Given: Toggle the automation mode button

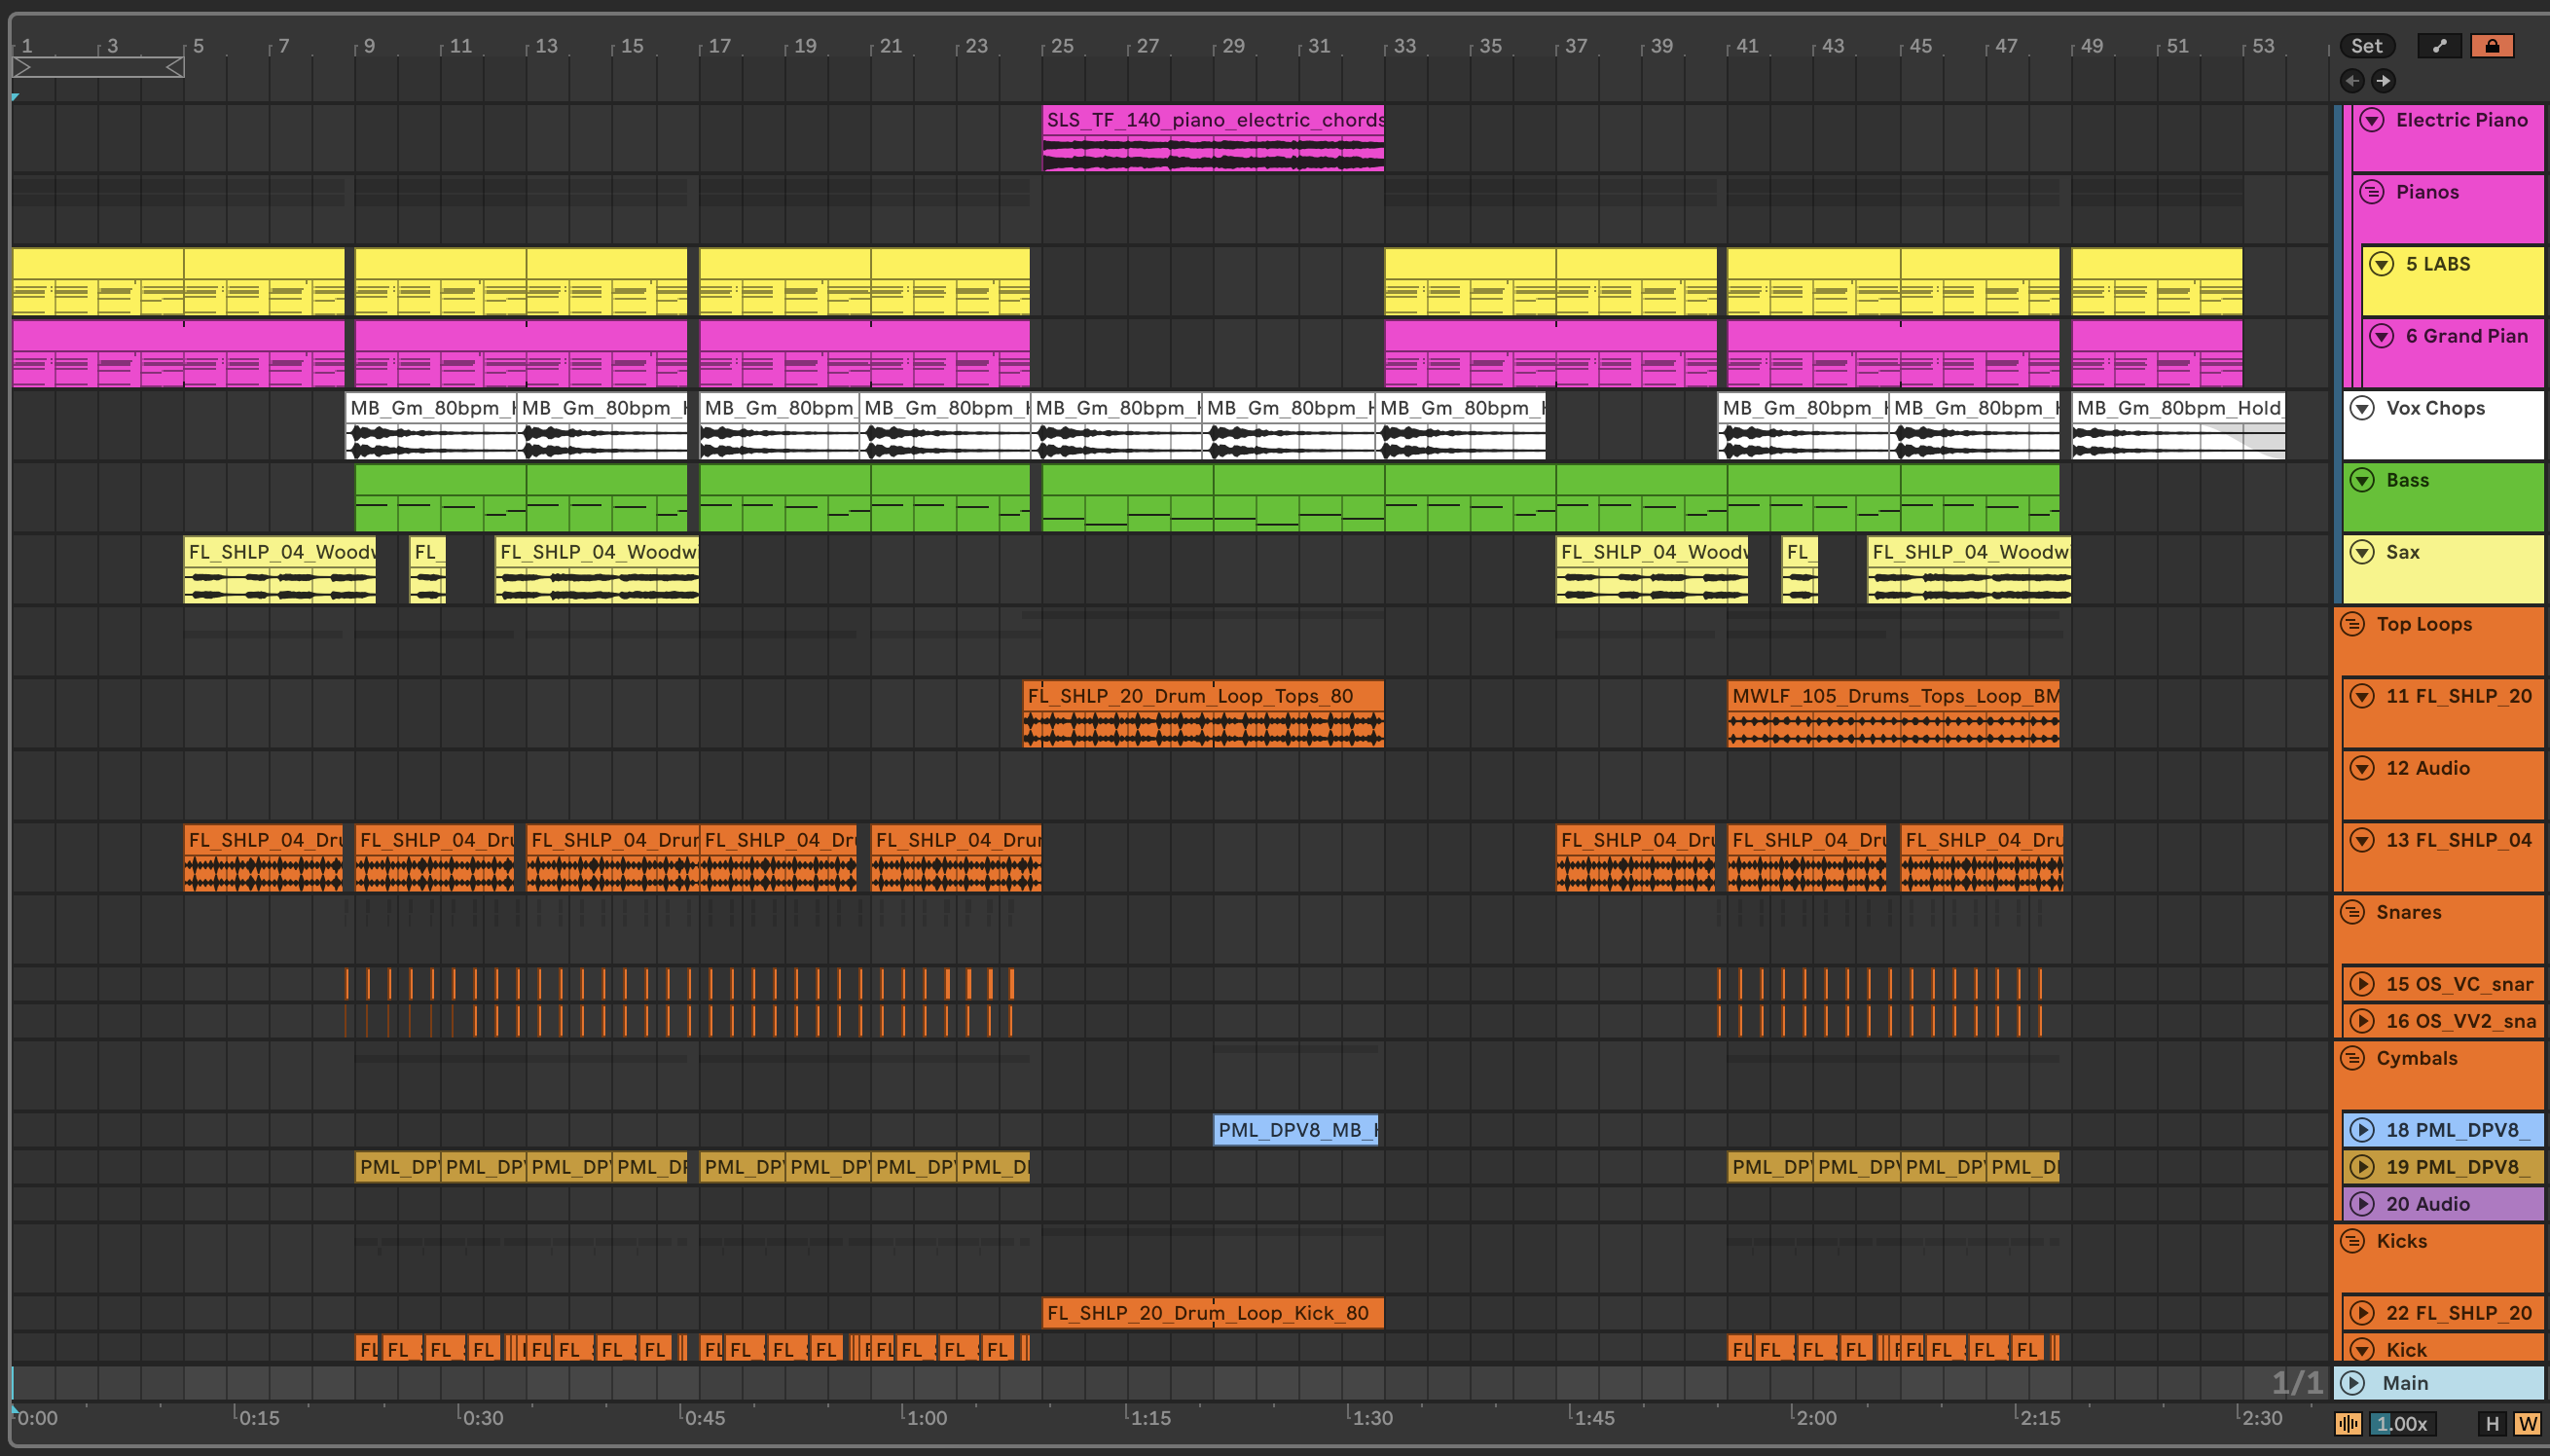Looking at the screenshot, I should pos(2439,46).
